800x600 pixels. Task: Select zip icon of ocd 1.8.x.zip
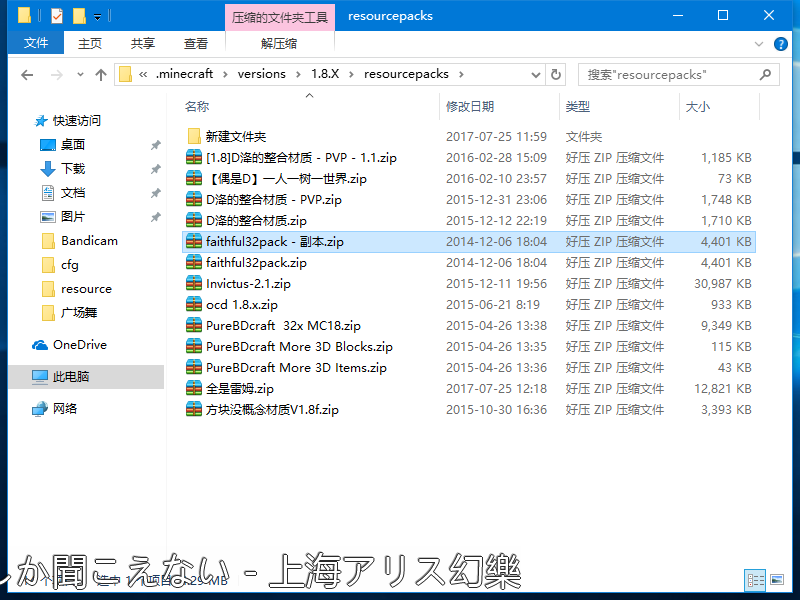pos(194,305)
